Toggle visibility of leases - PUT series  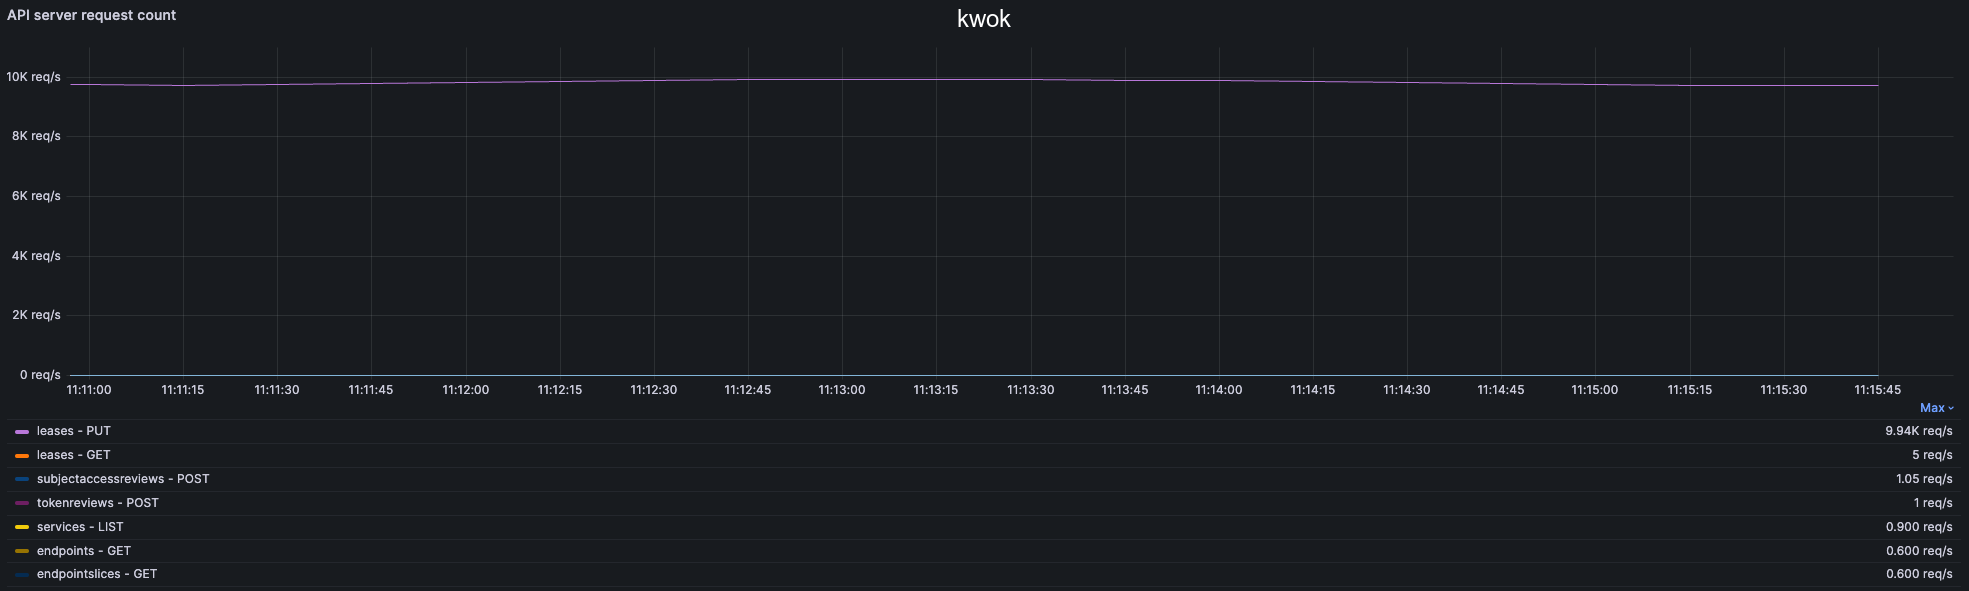point(73,431)
